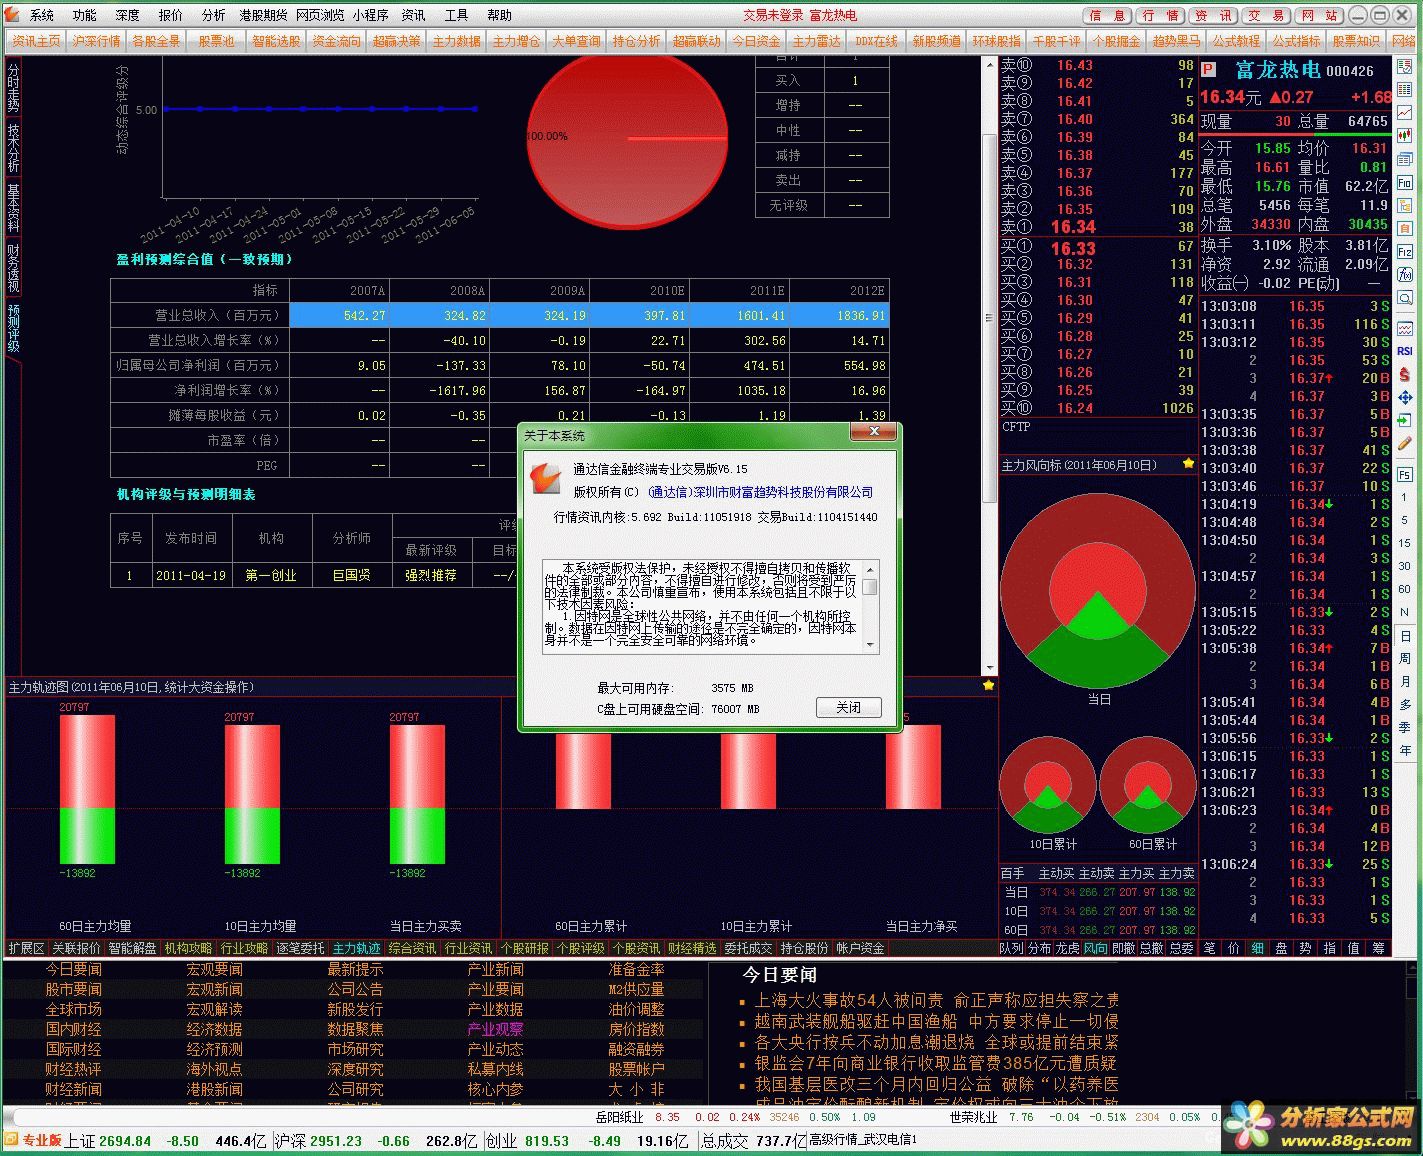The height and width of the screenshot is (1156, 1423).
Task: Open the 系统 menu
Action: [x=42, y=15]
